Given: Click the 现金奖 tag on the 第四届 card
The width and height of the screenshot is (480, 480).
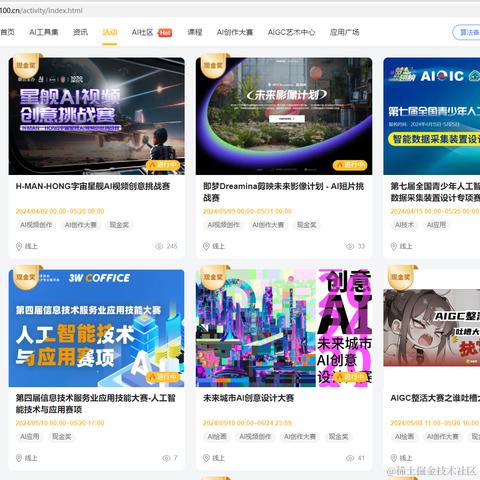Looking at the screenshot, I should point(62,437).
